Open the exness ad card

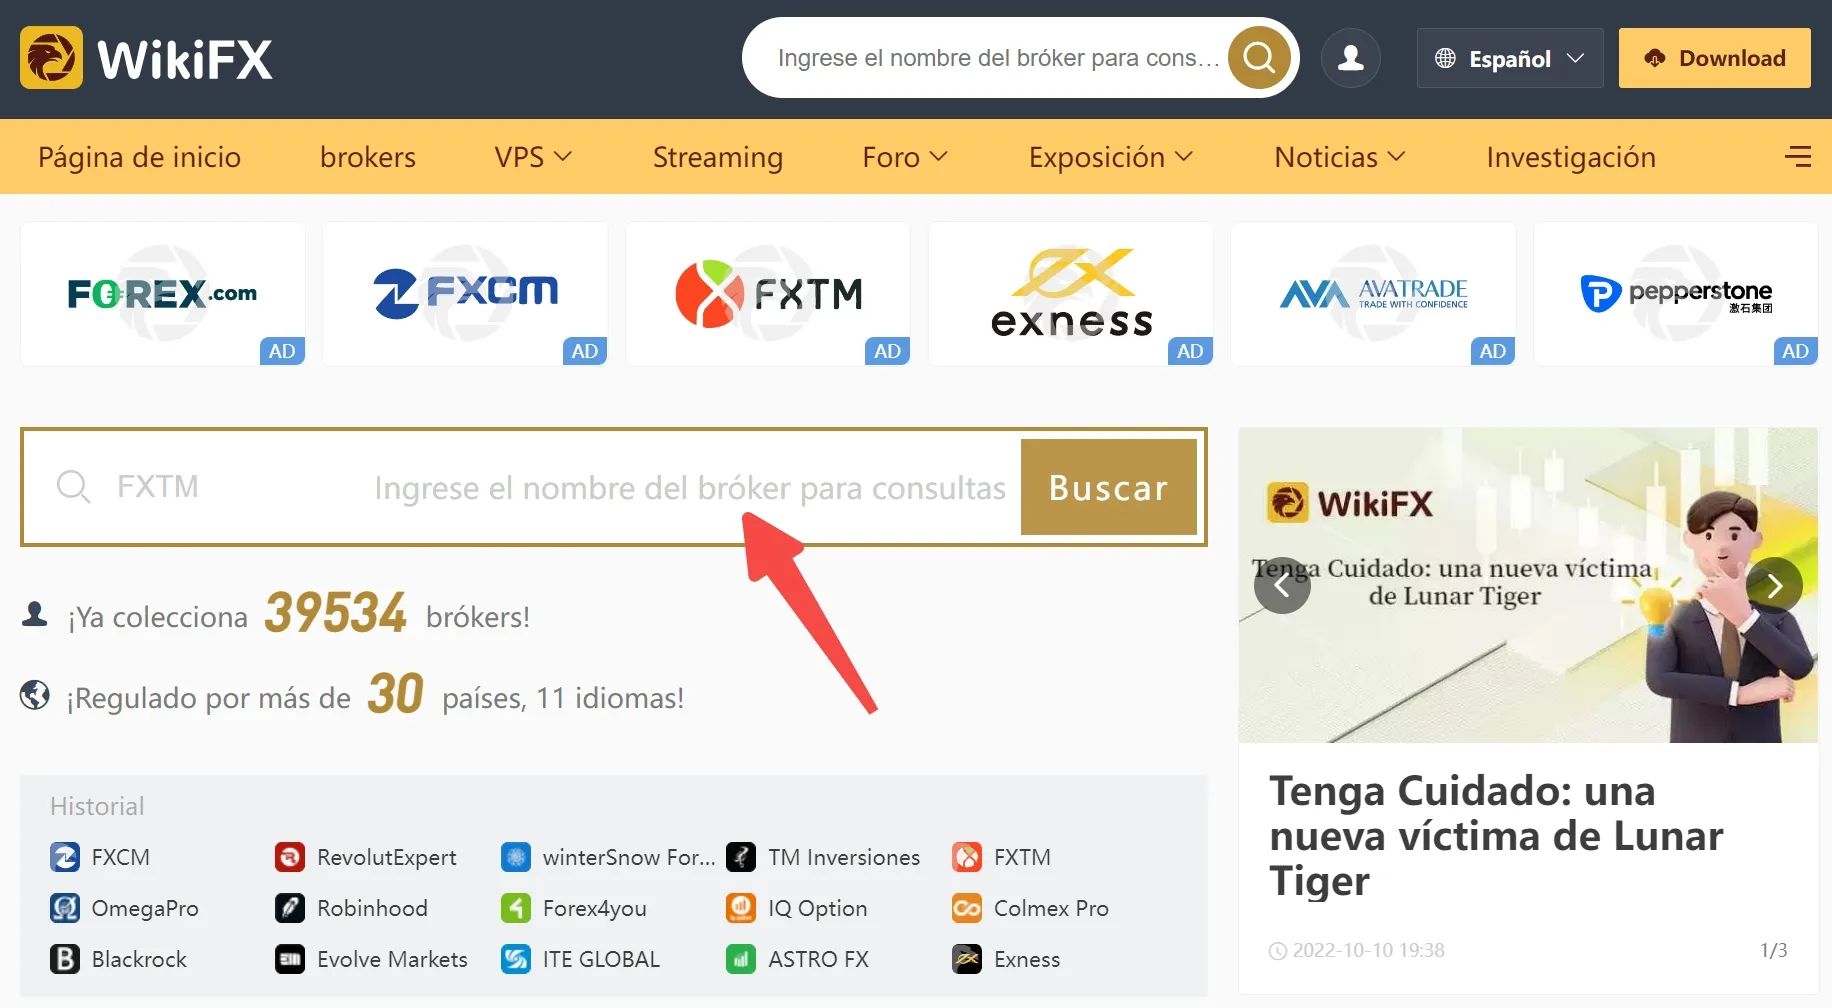(x=1071, y=294)
